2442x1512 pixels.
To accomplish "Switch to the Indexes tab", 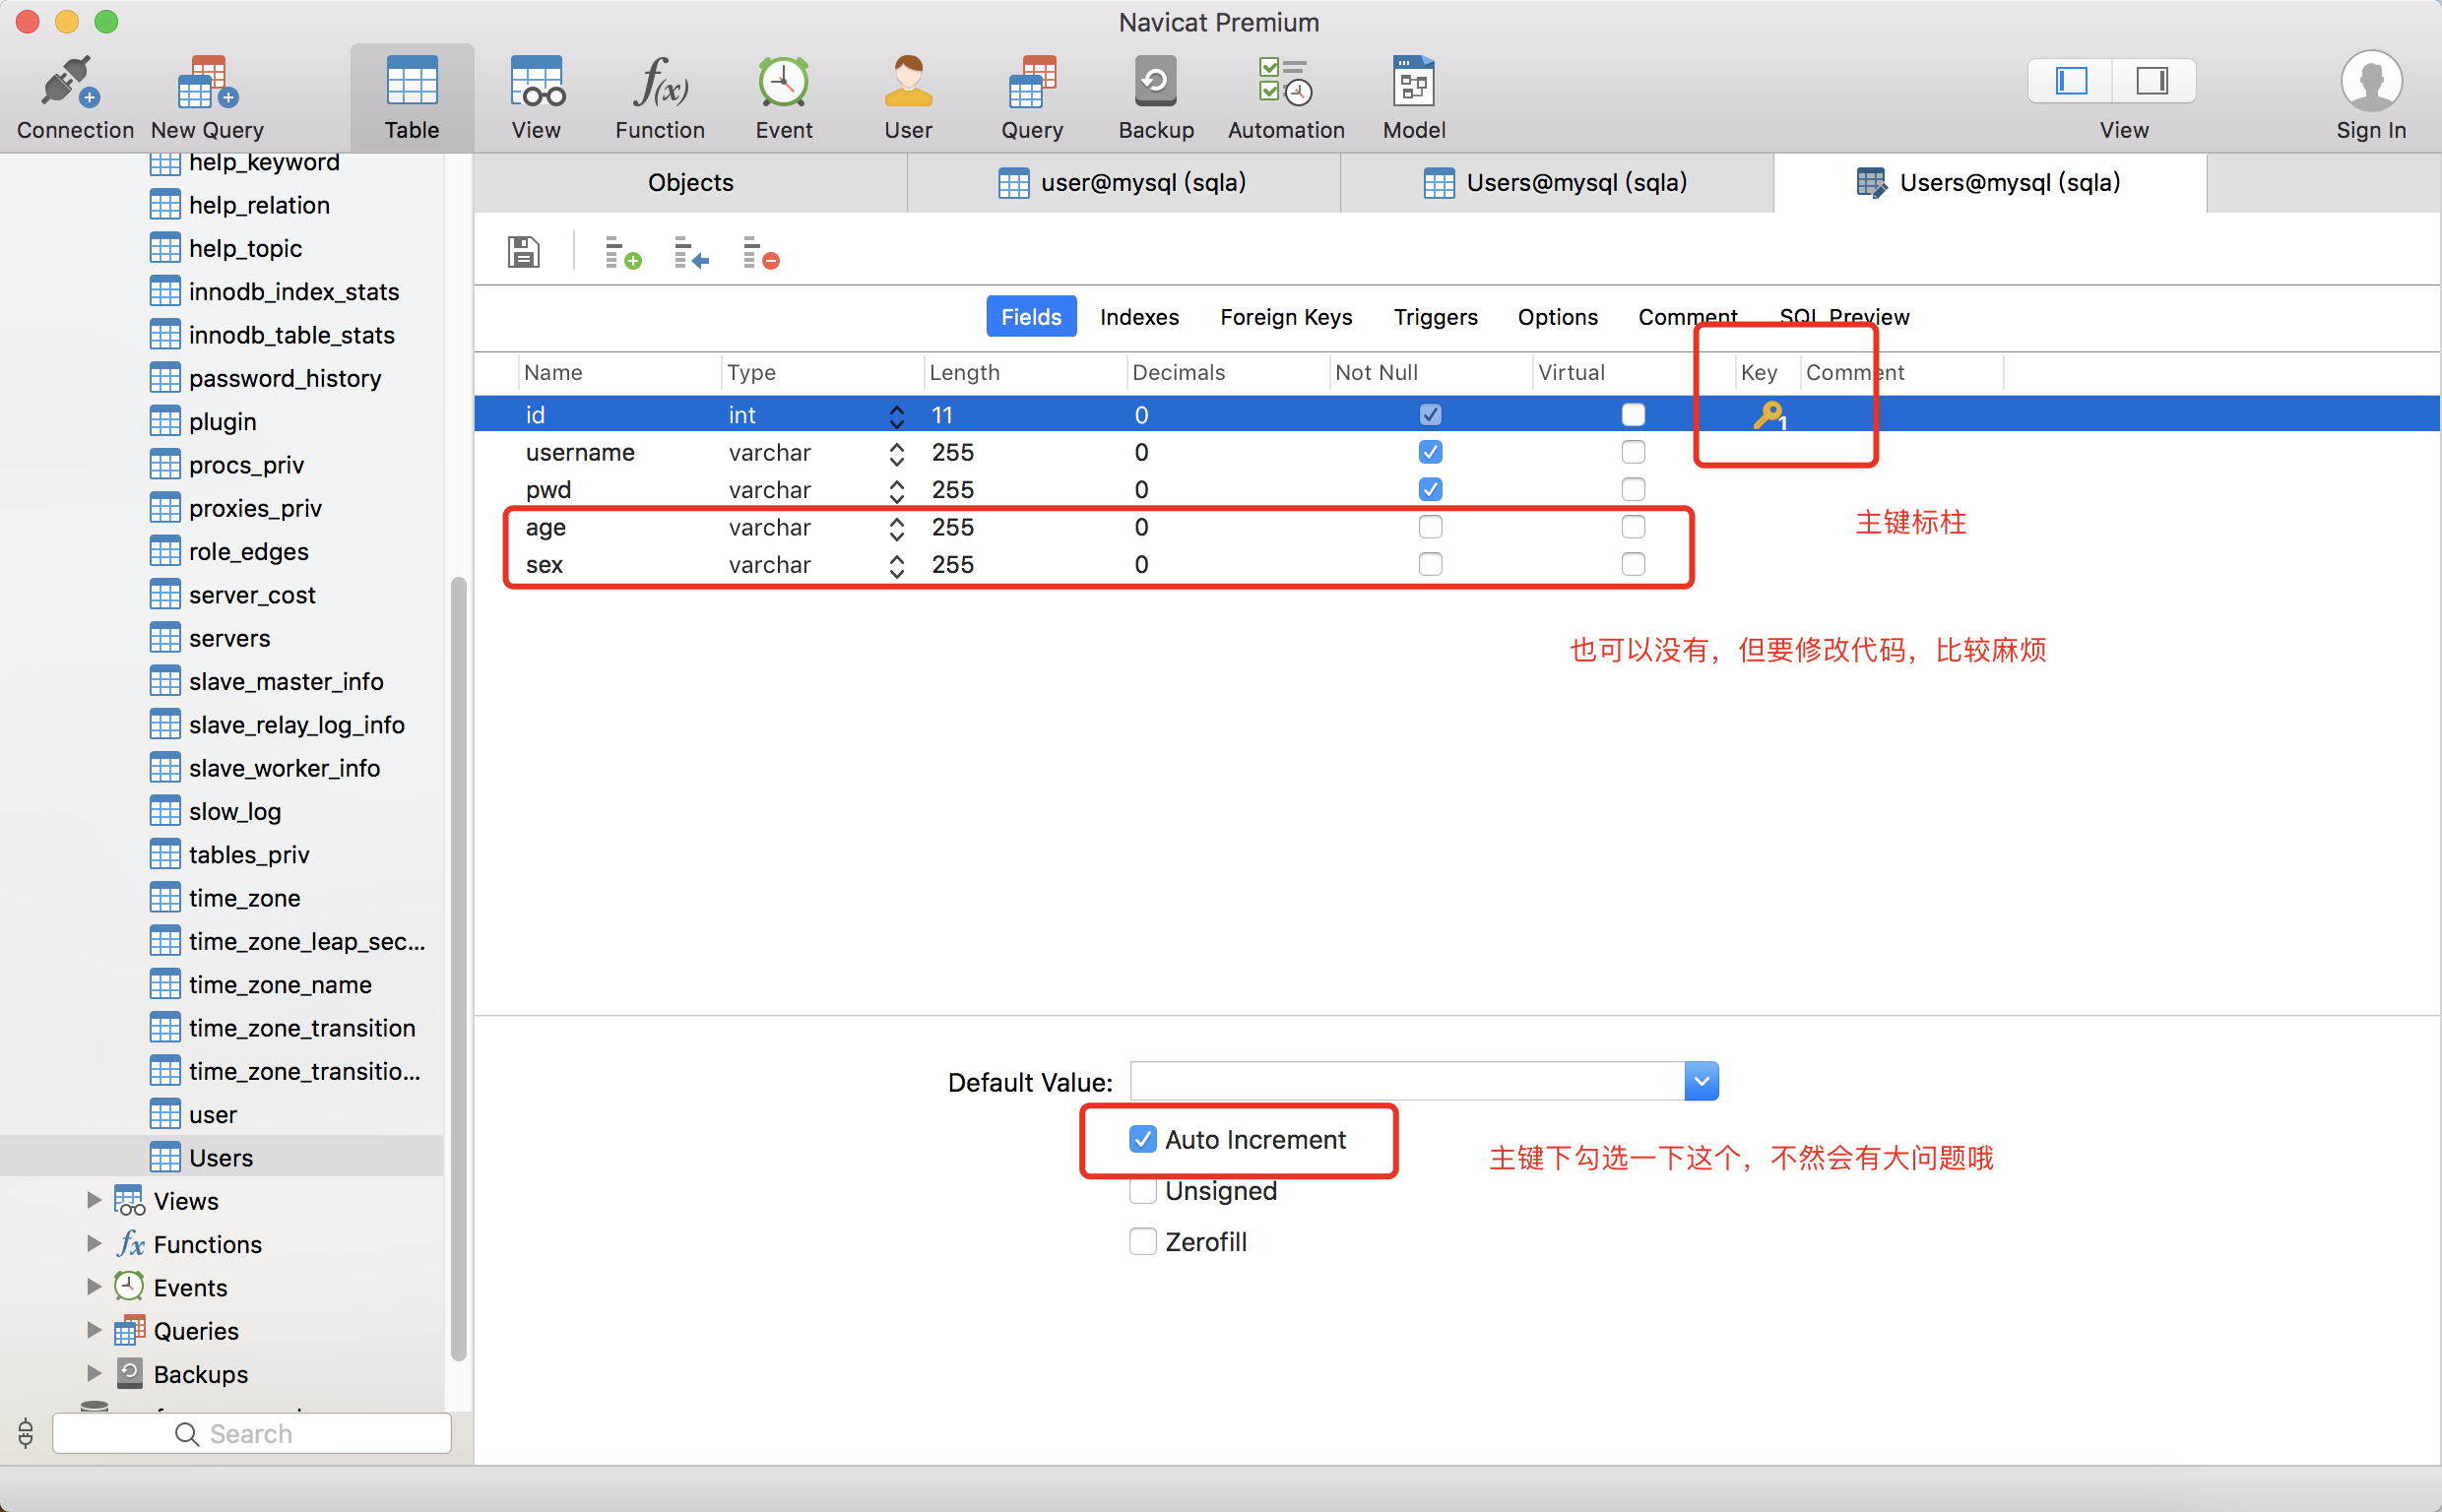I will pyautogui.click(x=1139, y=317).
